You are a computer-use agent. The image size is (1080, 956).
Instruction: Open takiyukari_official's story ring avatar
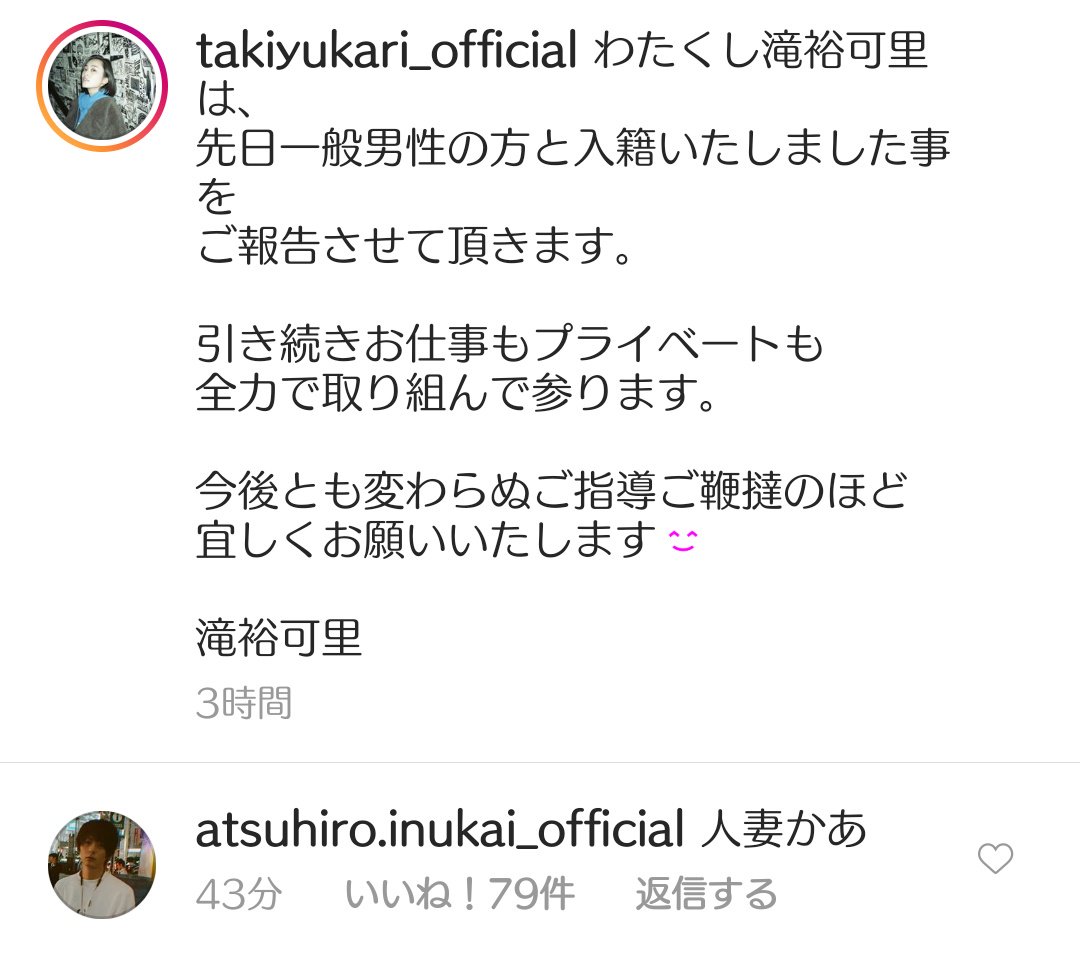click(x=102, y=86)
